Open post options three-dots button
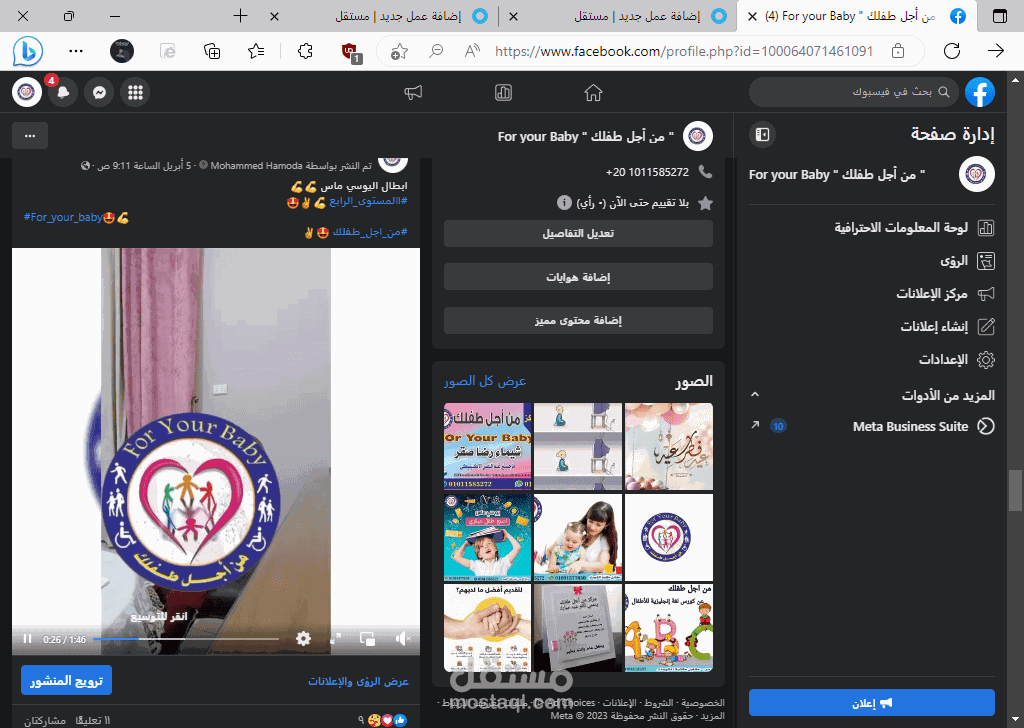Viewport: 1024px width, 728px height. pos(30,136)
